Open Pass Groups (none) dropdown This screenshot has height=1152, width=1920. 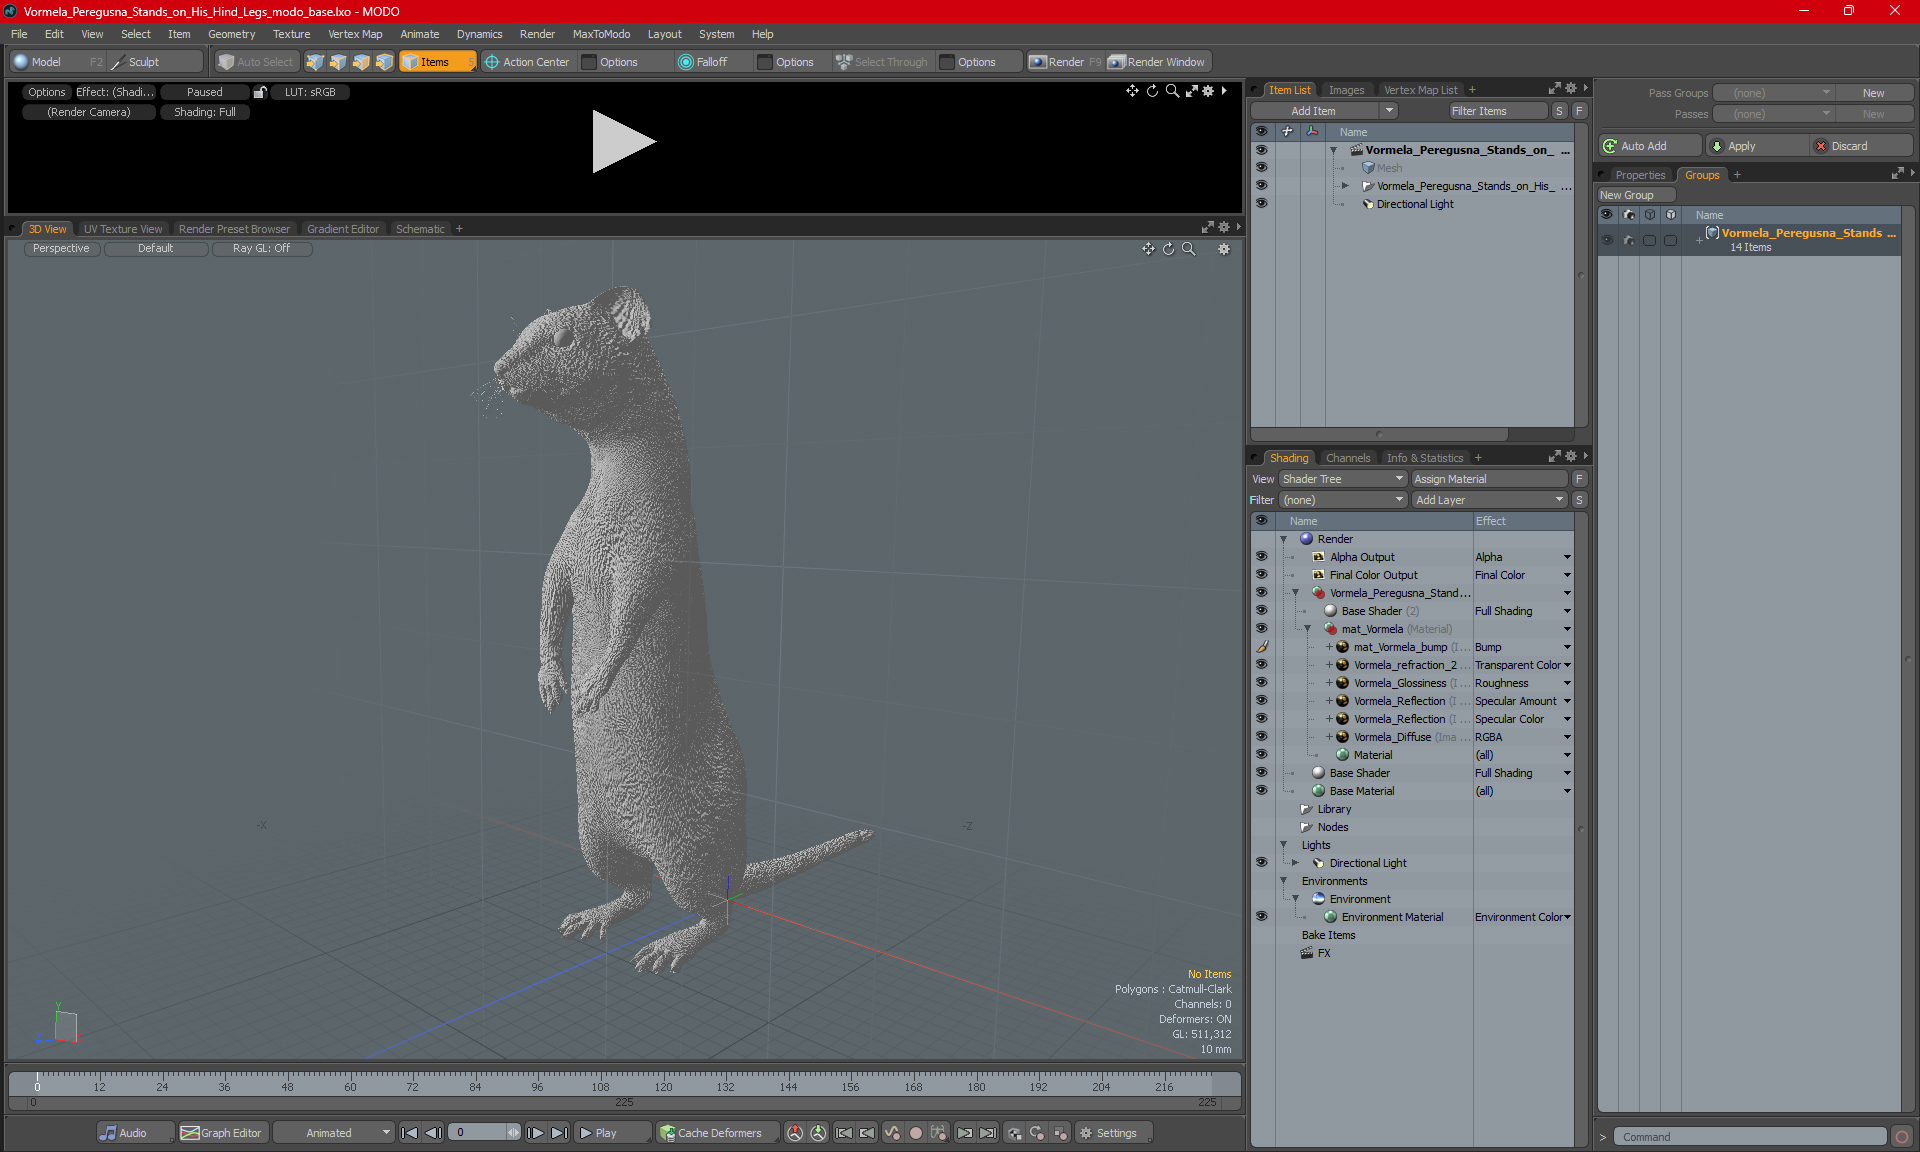[1773, 93]
